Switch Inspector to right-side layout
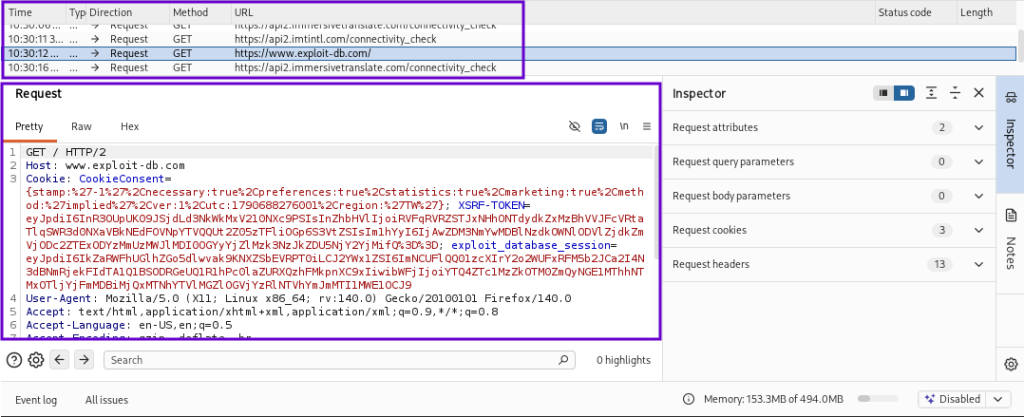 coord(904,93)
